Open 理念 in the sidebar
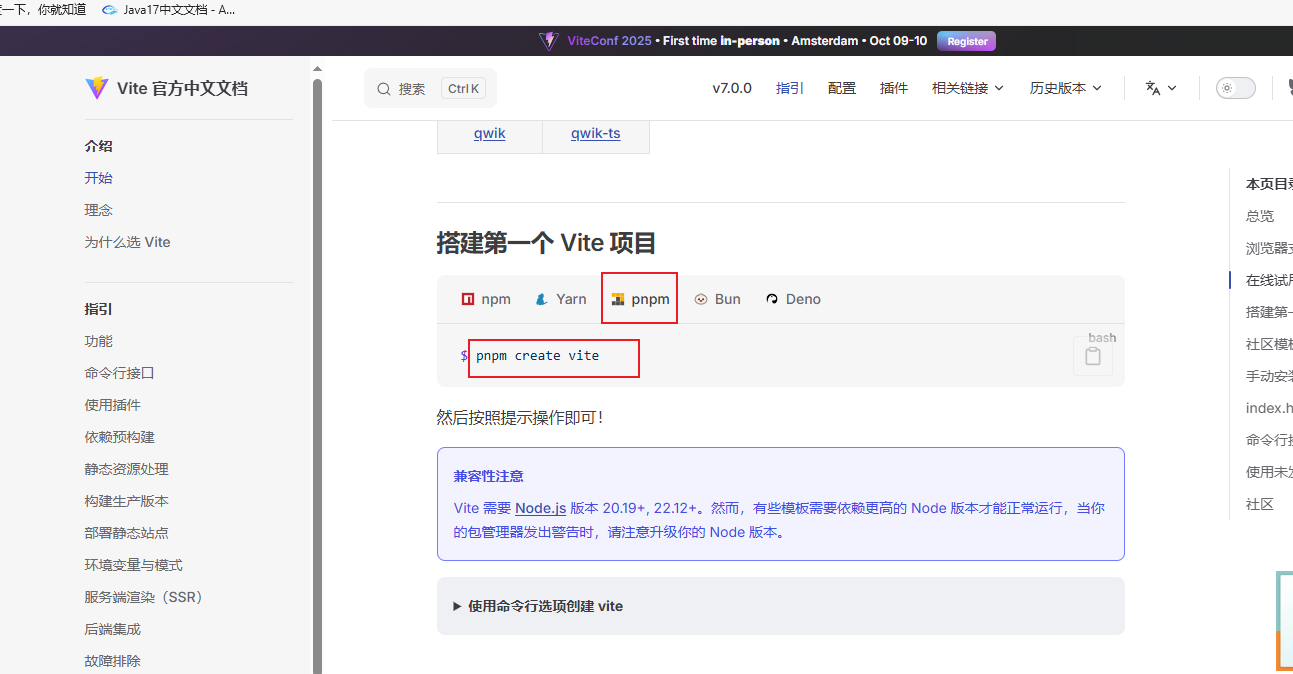This screenshot has width=1293, height=674. click(x=99, y=210)
